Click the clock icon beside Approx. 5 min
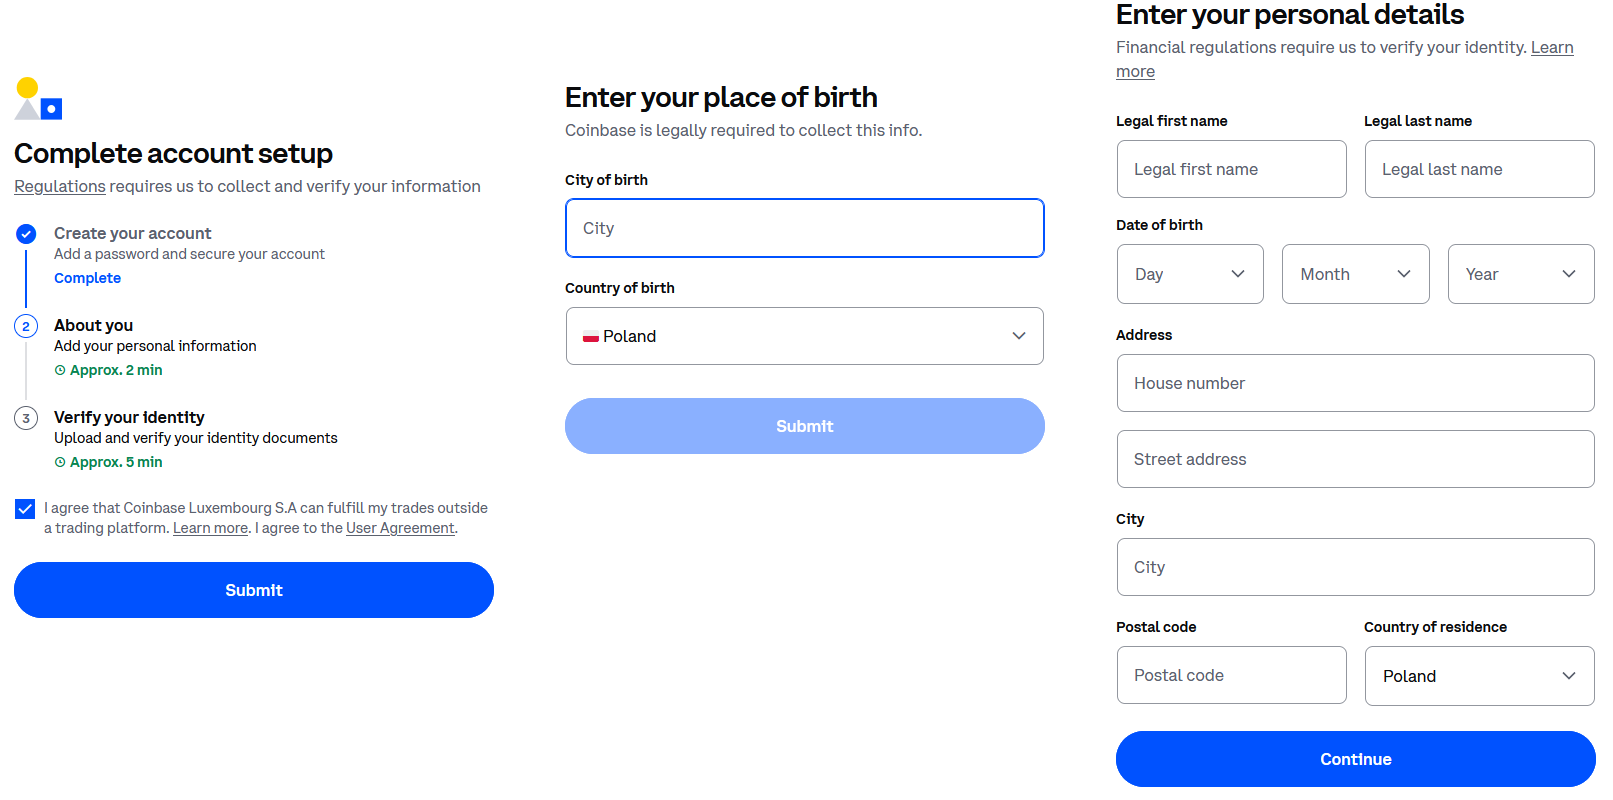 [60, 463]
